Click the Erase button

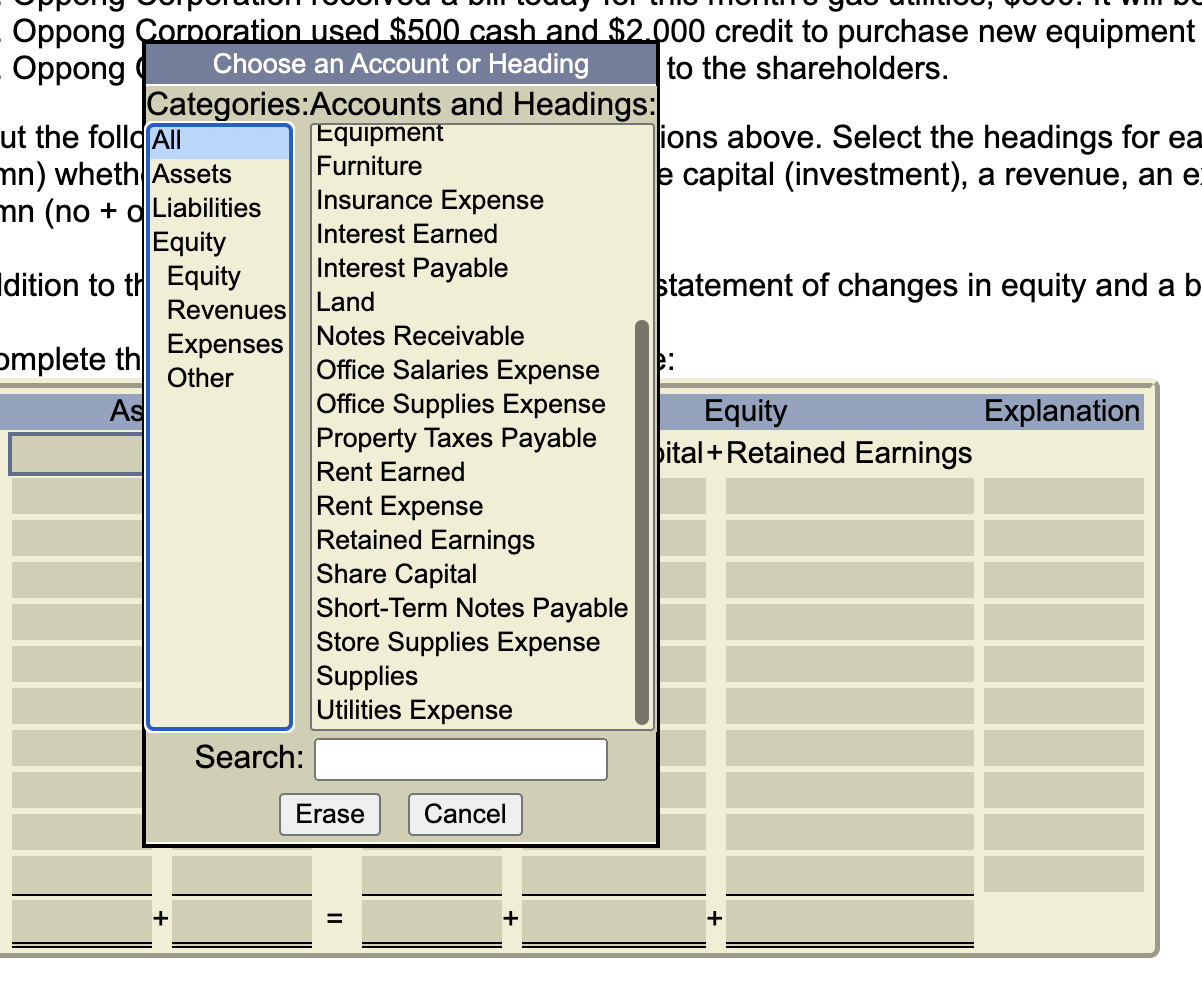[x=330, y=814]
